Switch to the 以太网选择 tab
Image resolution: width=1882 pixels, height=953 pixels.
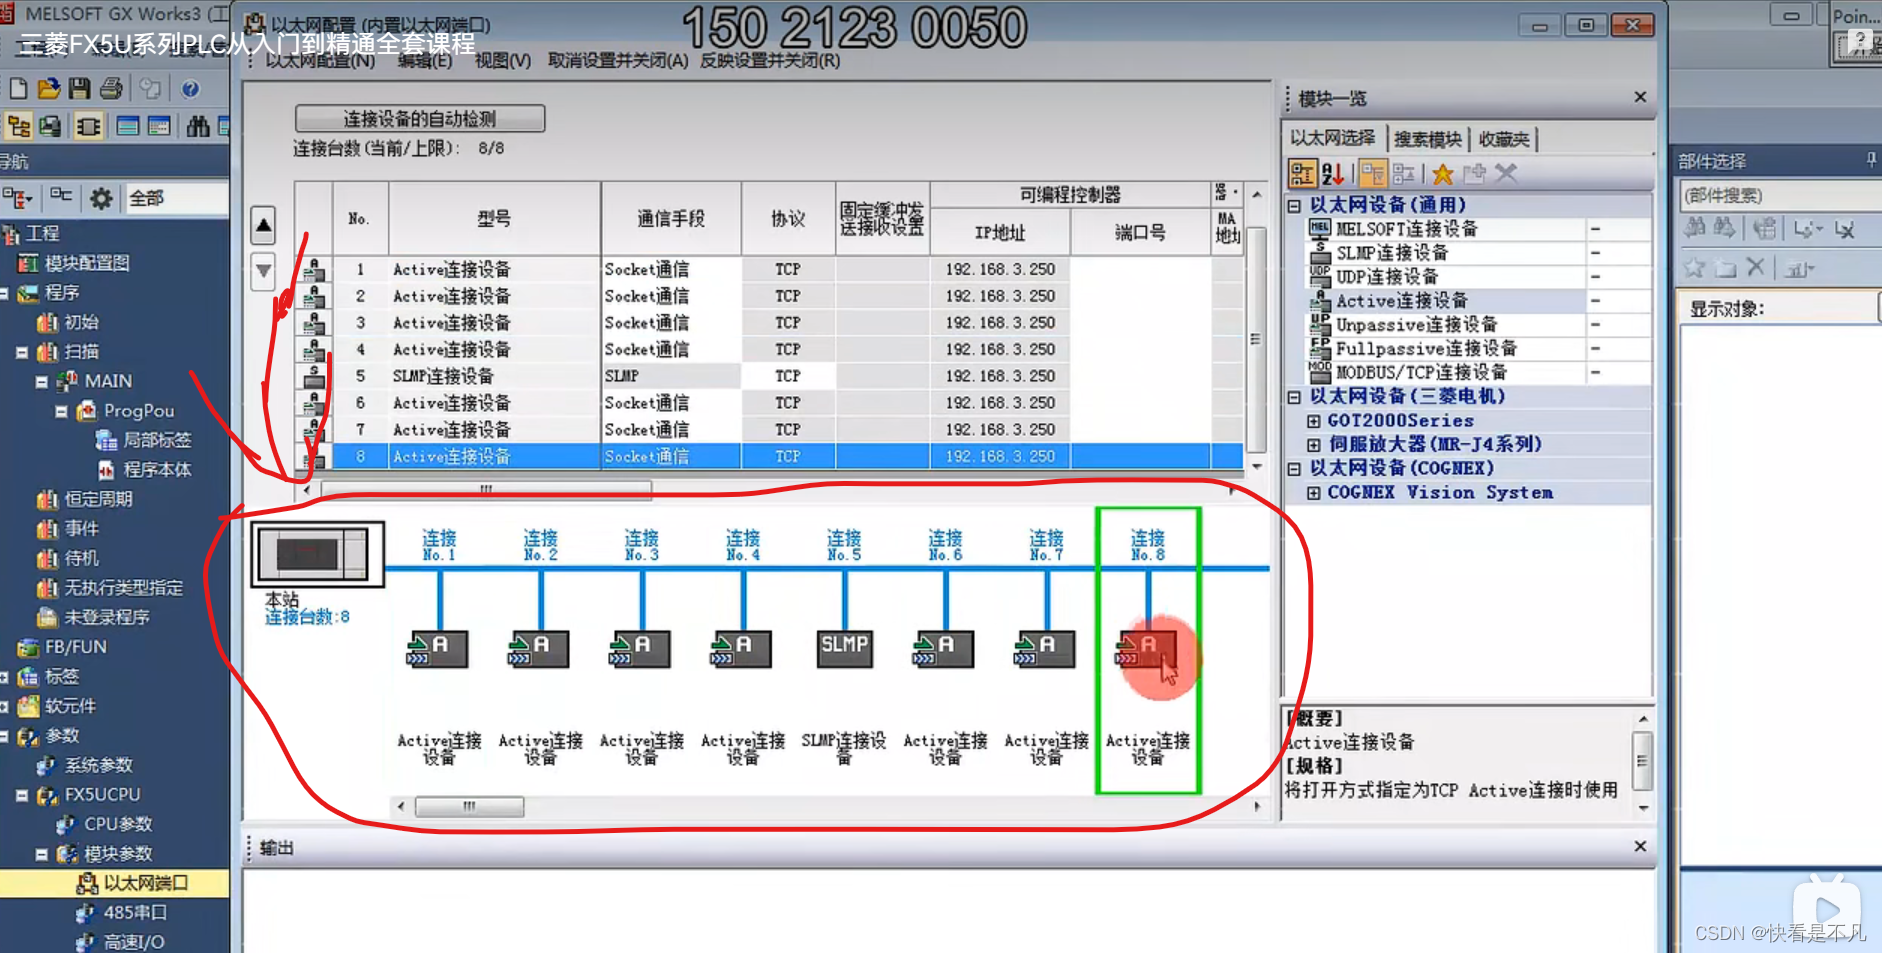1332,138
